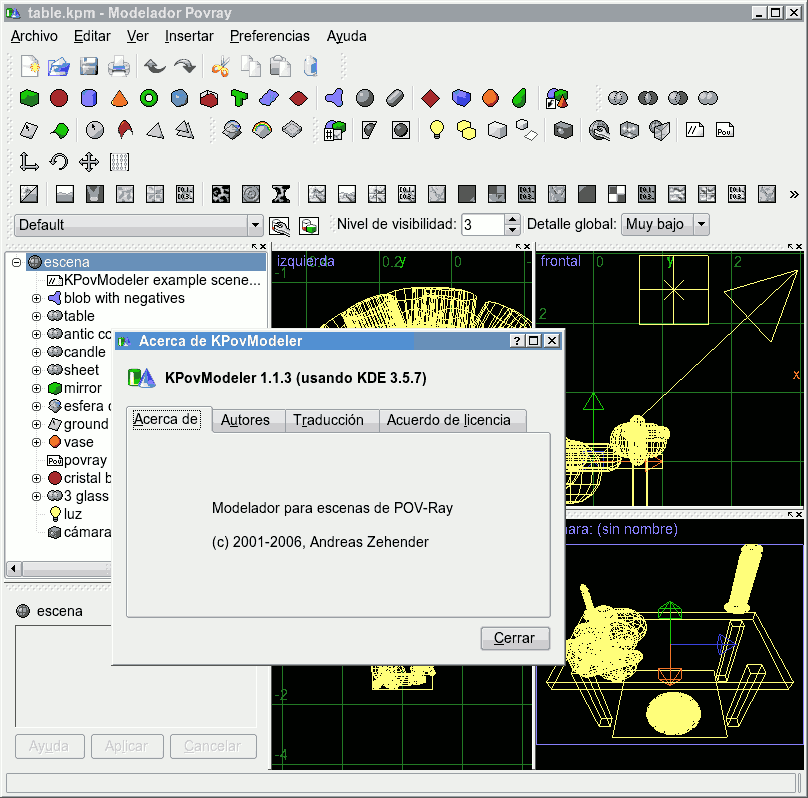Click the Print icon

point(119,66)
